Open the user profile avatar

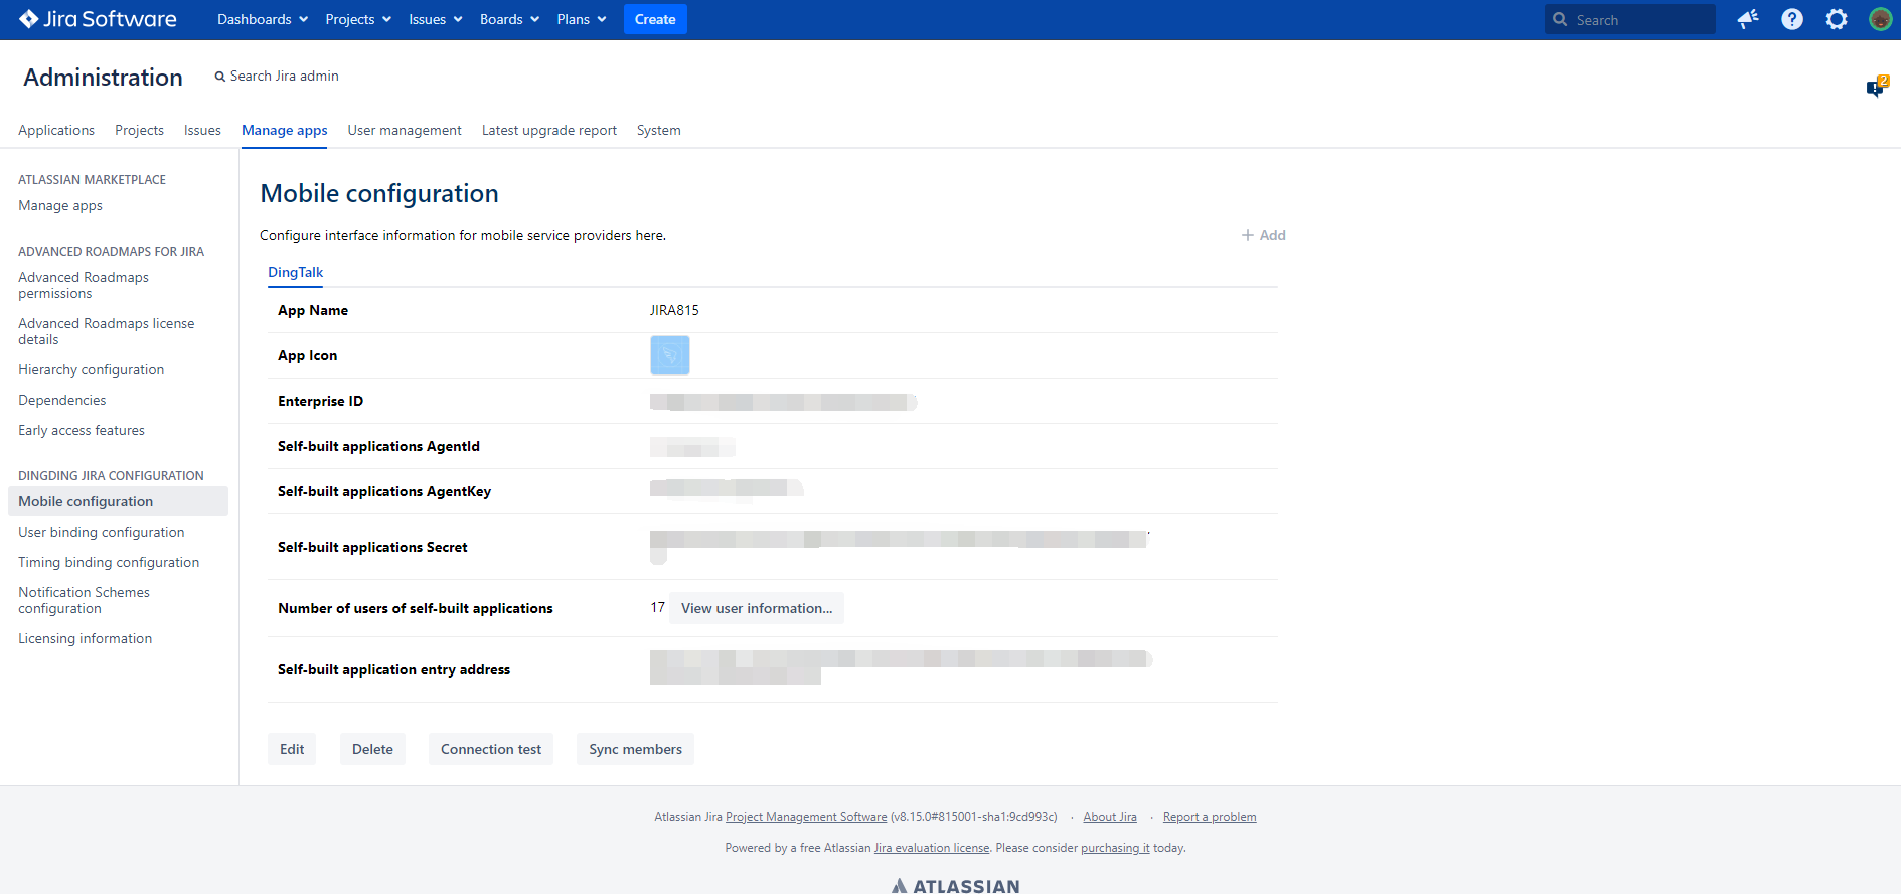coord(1880,19)
